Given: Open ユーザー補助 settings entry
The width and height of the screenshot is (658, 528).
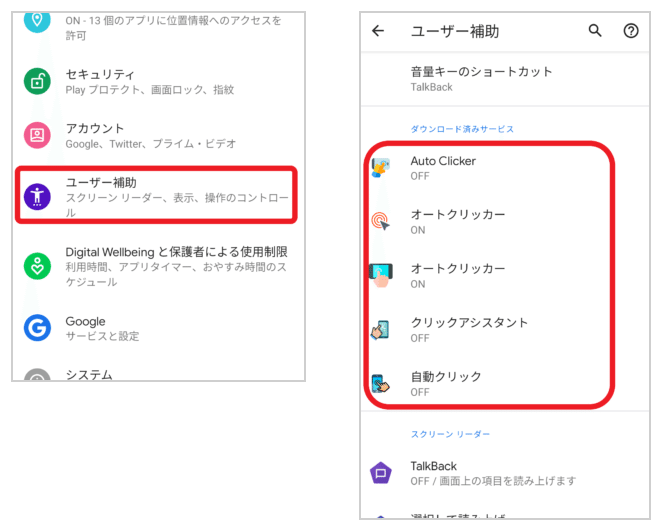Looking at the screenshot, I should point(156,195).
